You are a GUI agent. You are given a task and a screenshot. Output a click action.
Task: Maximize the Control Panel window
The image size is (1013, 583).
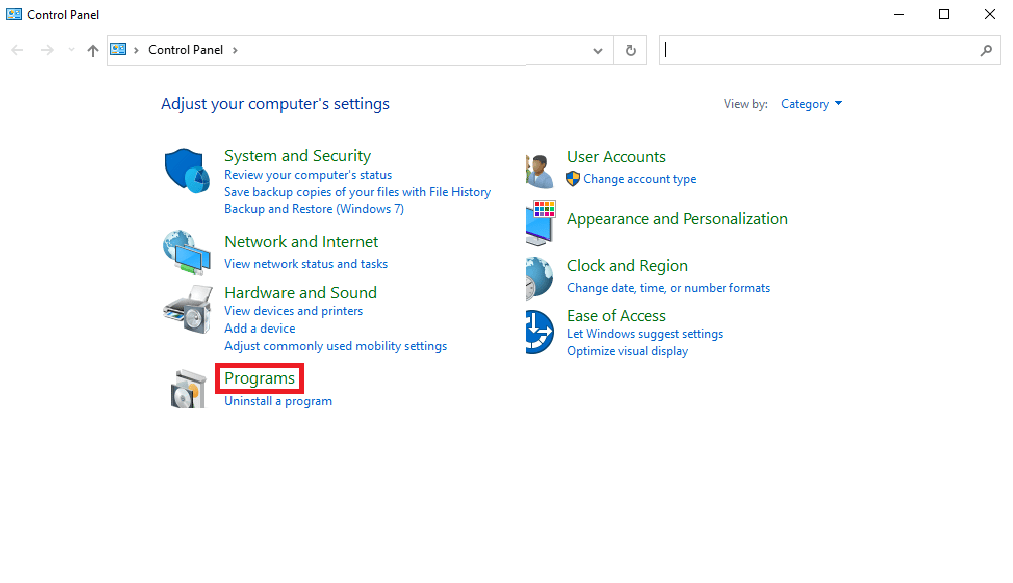(944, 14)
